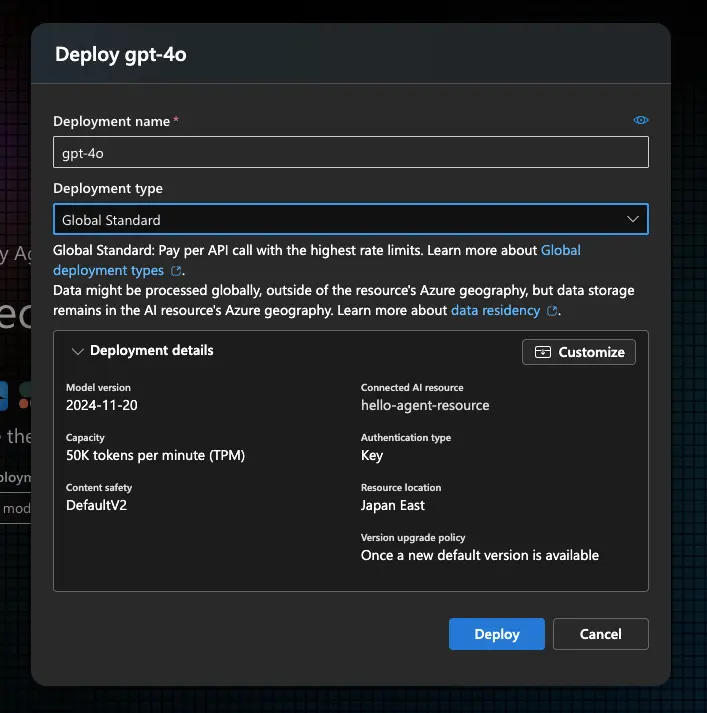This screenshot has height=713, width=707.
Task: Click the Deployment details heading
Action: click(151, 351)
